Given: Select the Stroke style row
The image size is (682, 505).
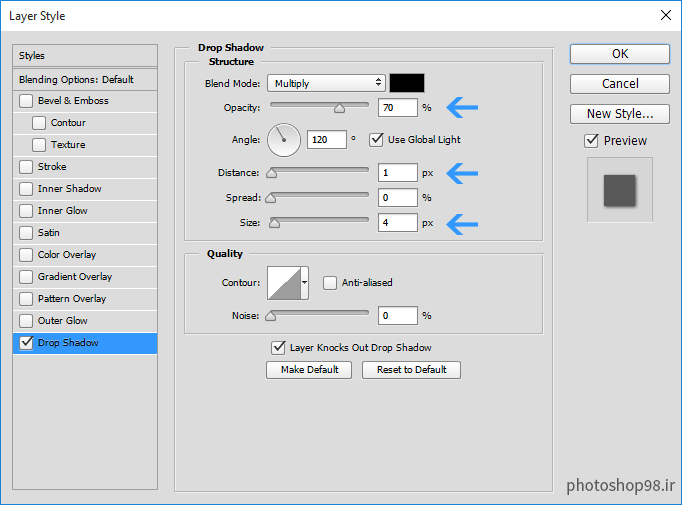Looking at the screenshot, I should [85, 167].
